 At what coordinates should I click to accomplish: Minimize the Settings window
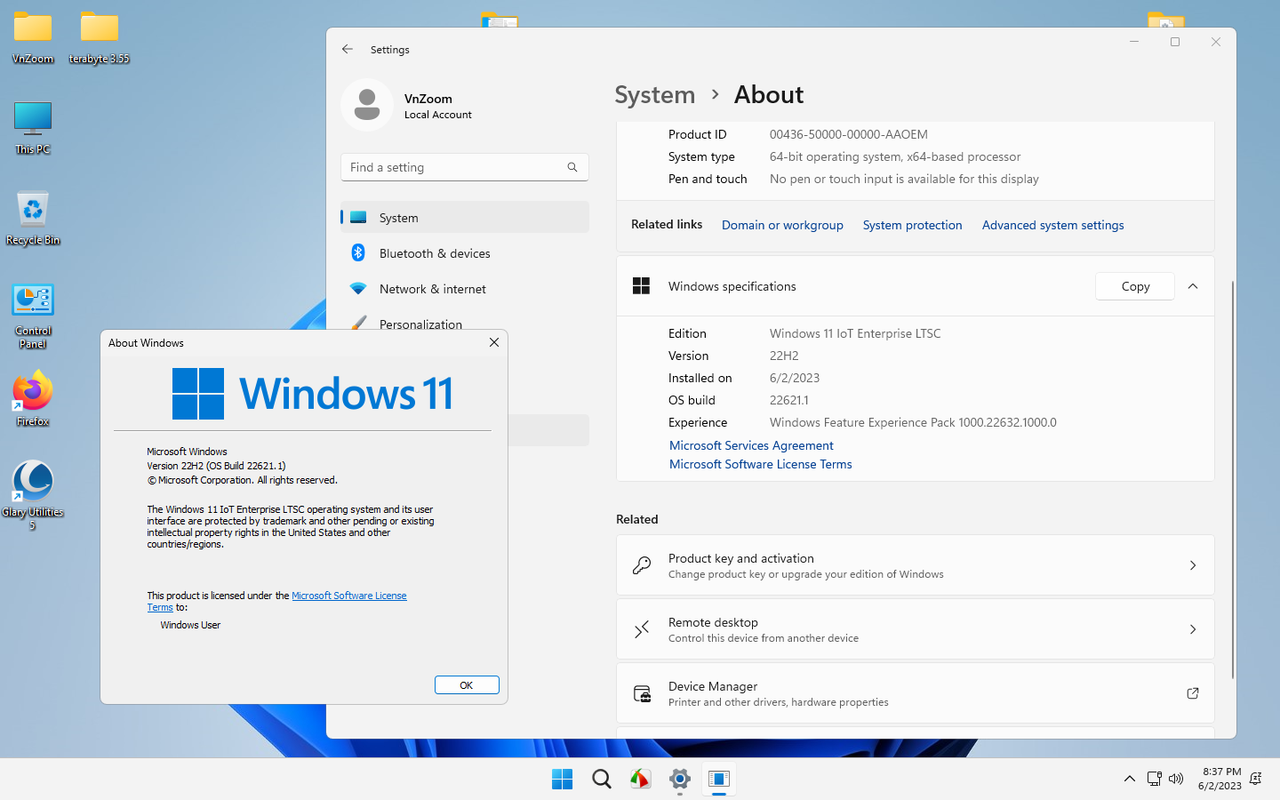[1134, 42]
